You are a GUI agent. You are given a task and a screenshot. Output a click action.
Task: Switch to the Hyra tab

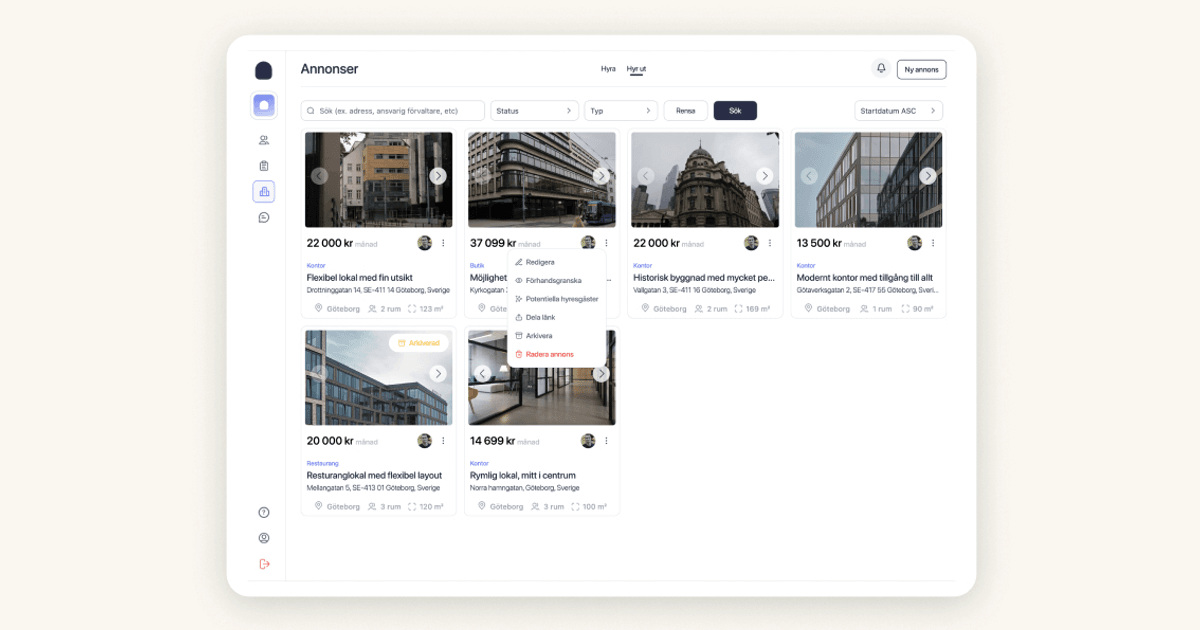click(x=608, y=69)
